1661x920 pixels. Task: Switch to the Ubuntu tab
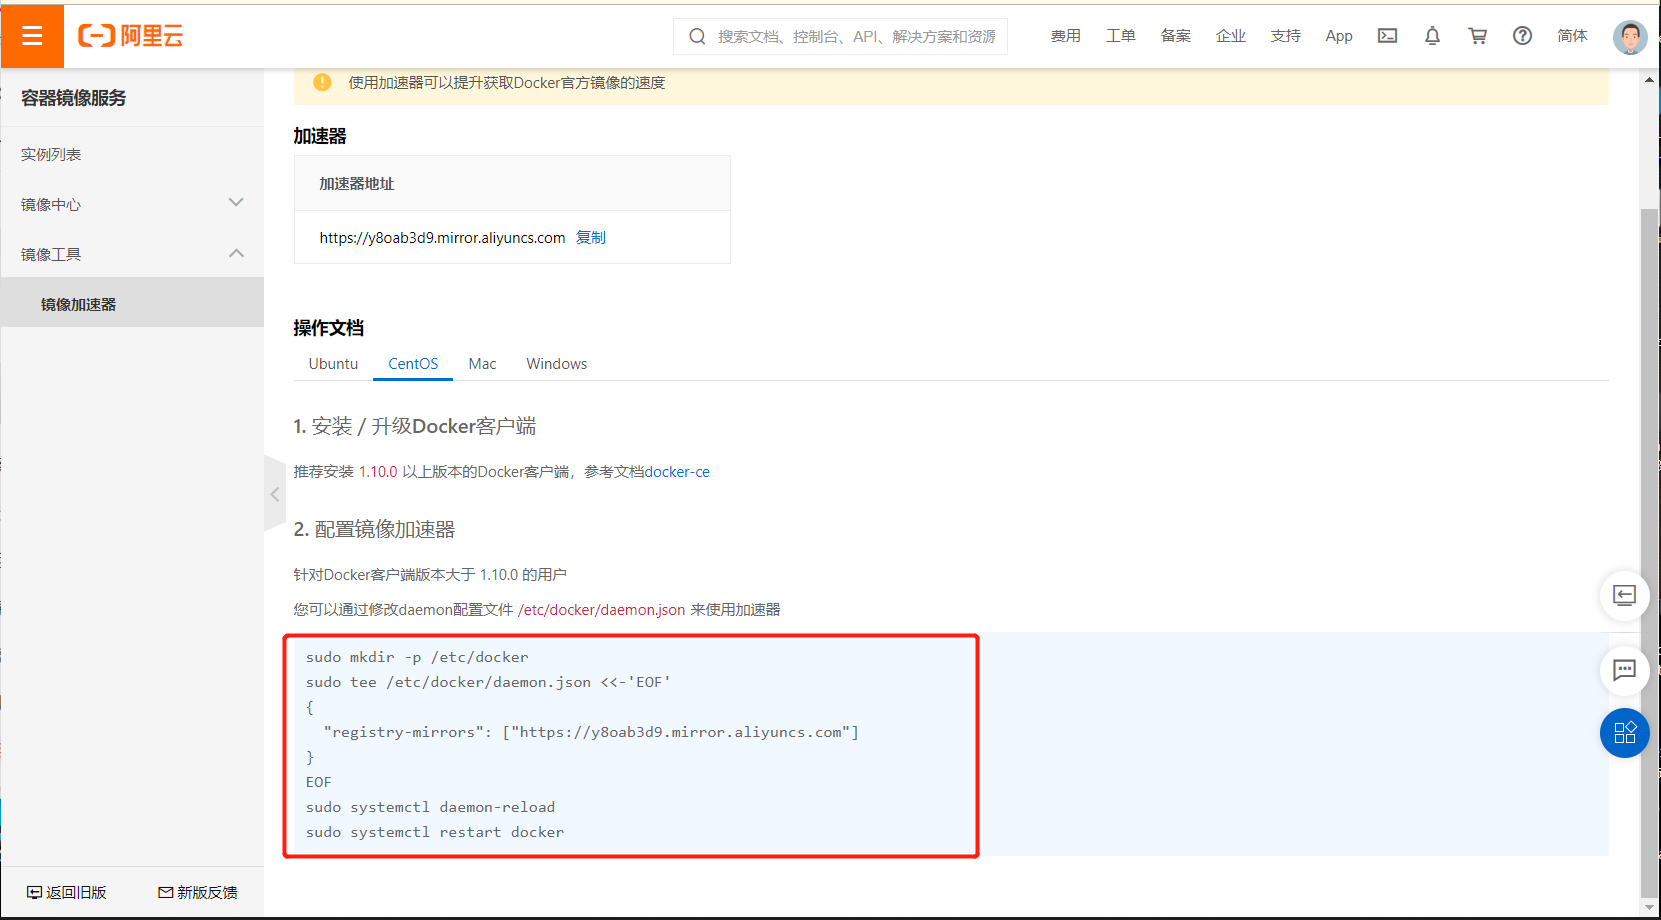333,364
